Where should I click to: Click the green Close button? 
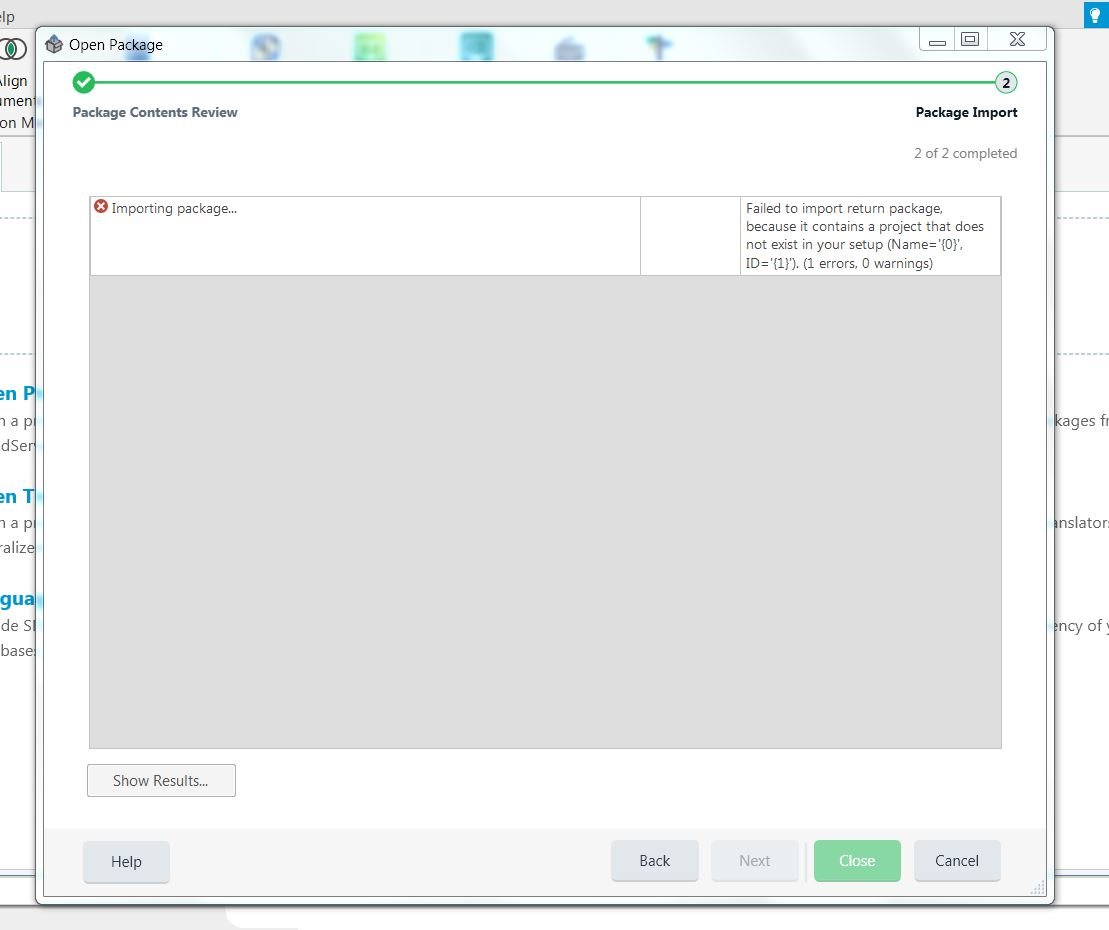(x=856, y=860)
